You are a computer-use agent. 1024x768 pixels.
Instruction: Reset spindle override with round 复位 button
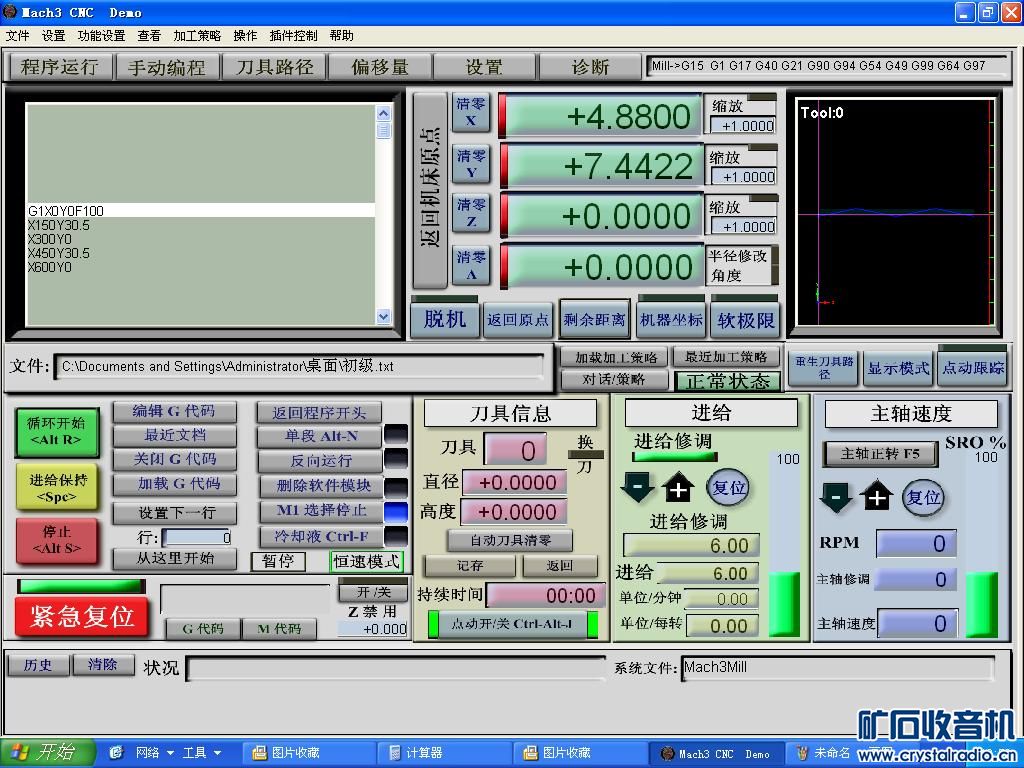[923, 497]
